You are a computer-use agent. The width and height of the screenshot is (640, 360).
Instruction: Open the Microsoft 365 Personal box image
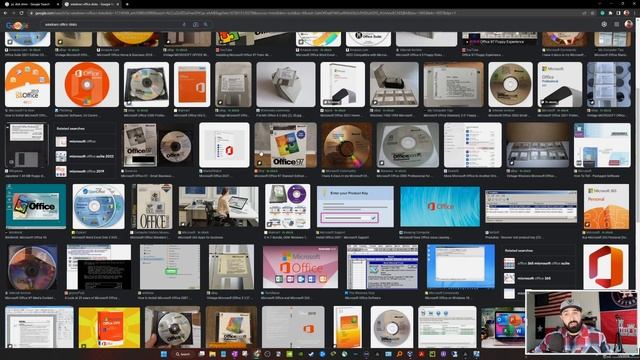[606, 206]
